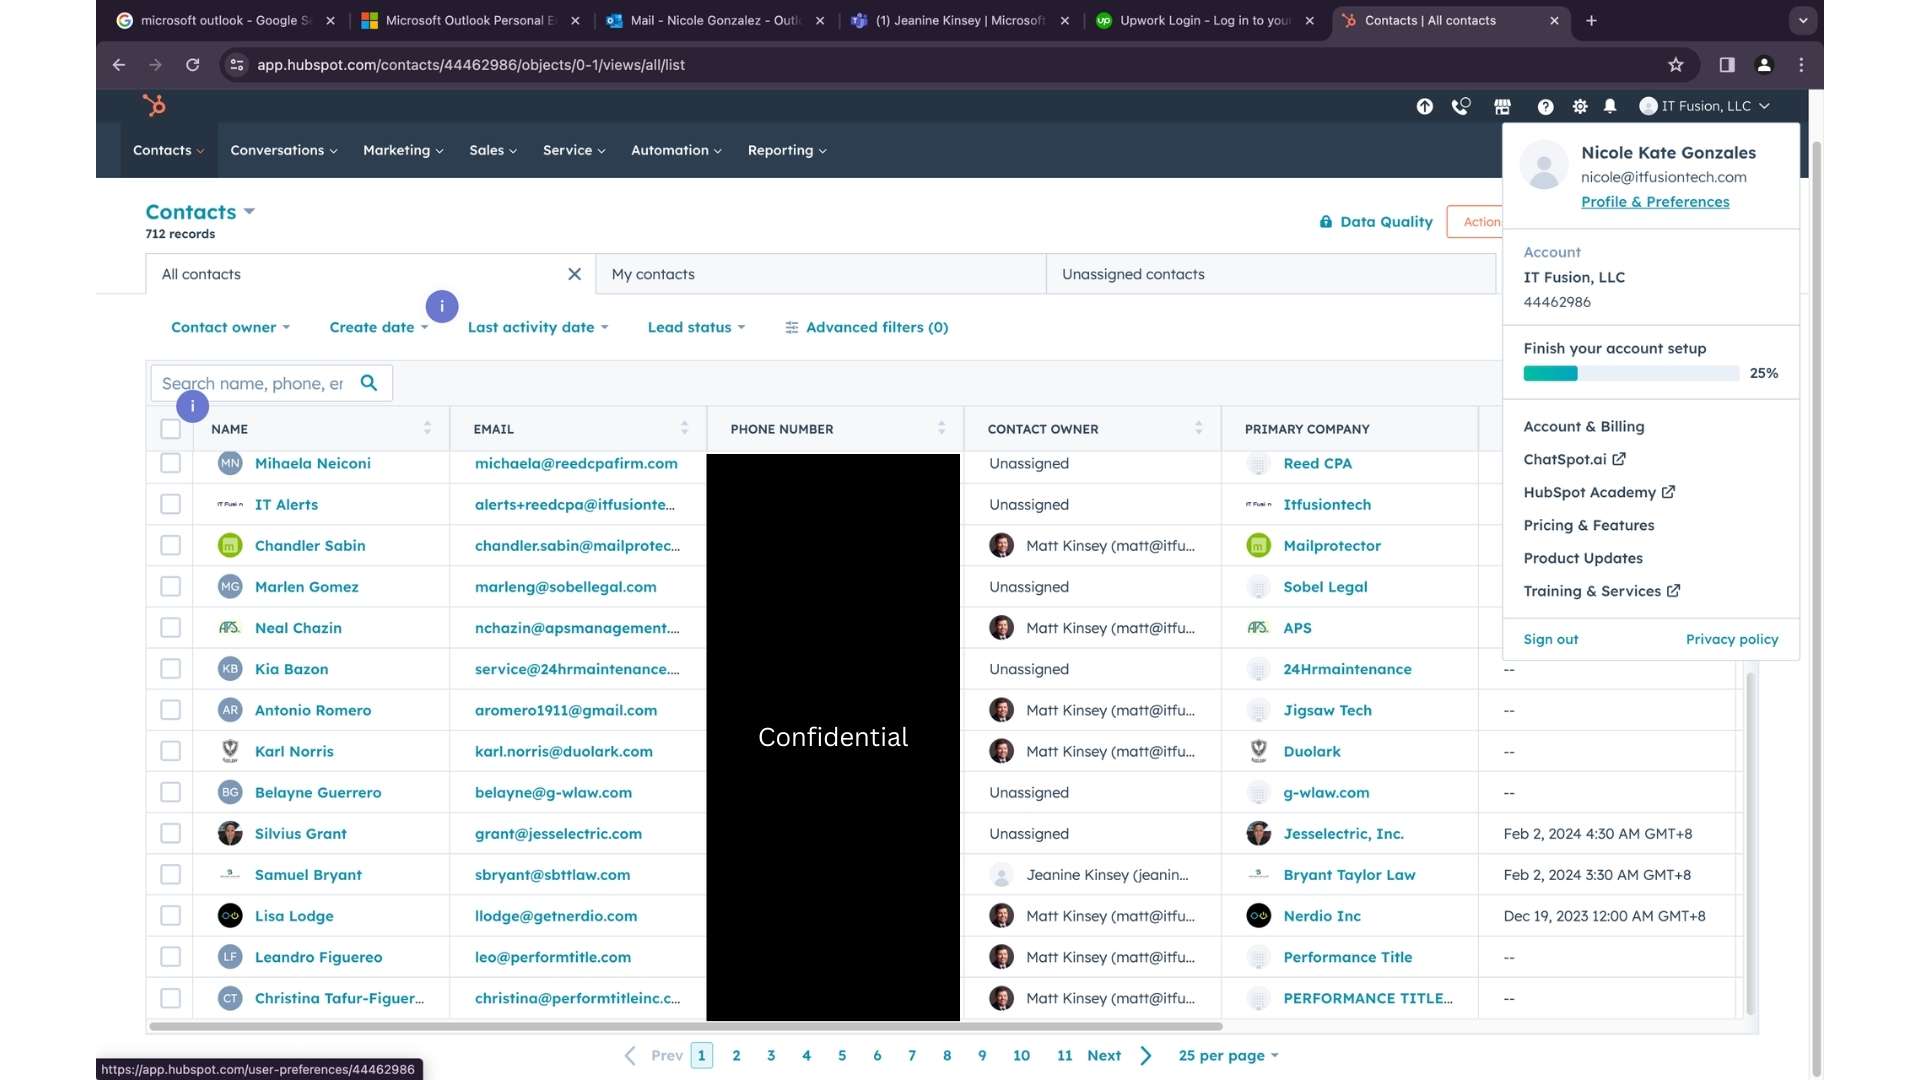Open the Contacts navigation menu
This screenshot has width=1920, height=1080.
(168, 150)
